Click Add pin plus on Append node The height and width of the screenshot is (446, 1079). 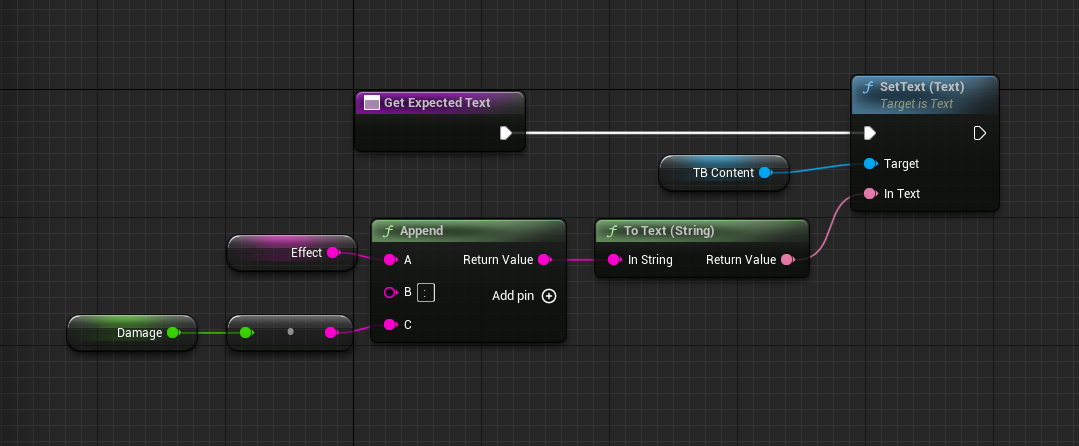(x=548, y=296)
